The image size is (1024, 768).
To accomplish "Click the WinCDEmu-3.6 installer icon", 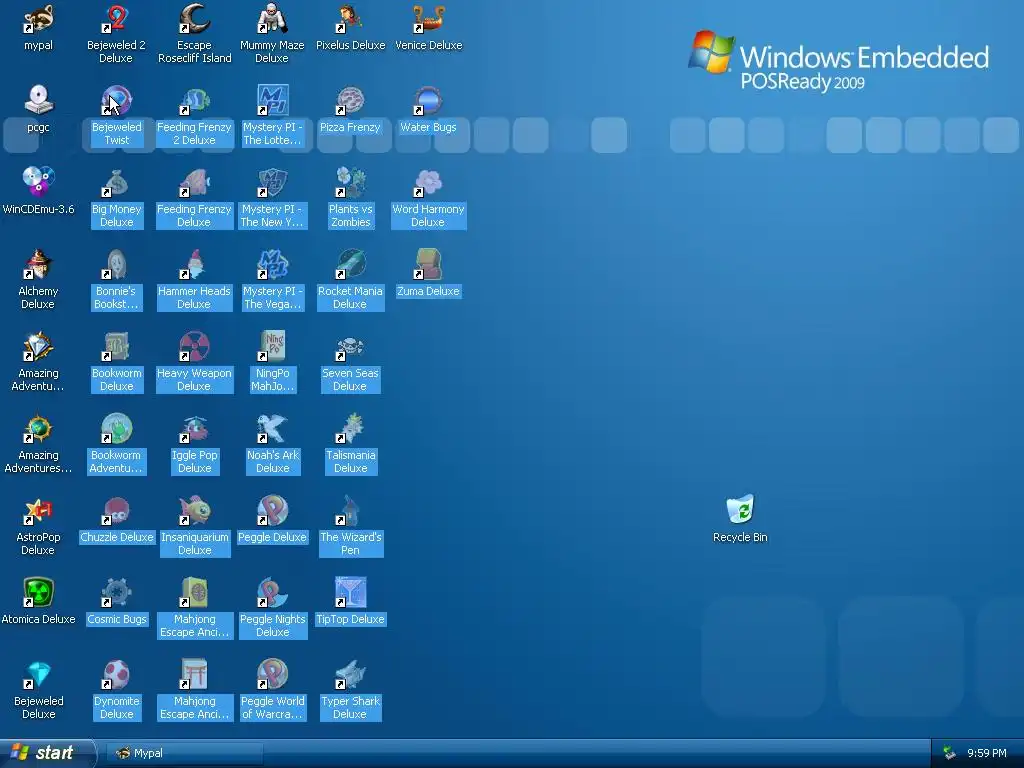I will 38,182.
